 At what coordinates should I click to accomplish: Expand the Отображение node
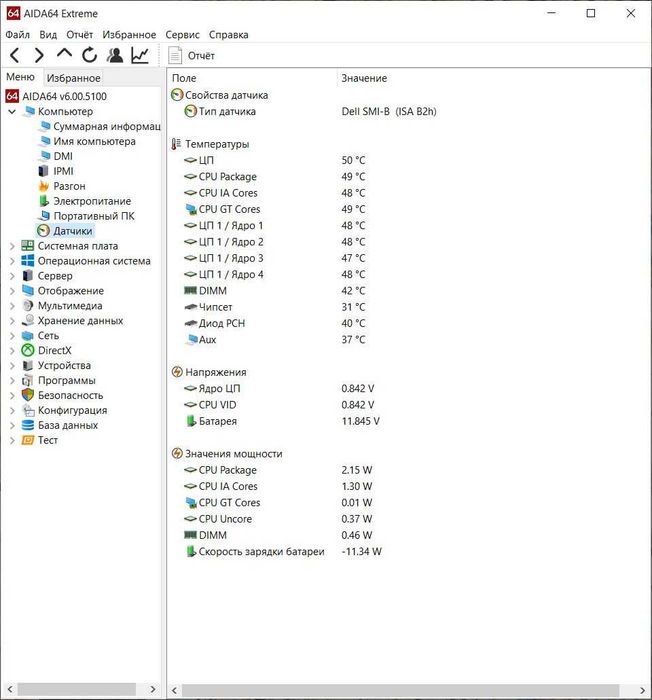(x=12, y=291)
